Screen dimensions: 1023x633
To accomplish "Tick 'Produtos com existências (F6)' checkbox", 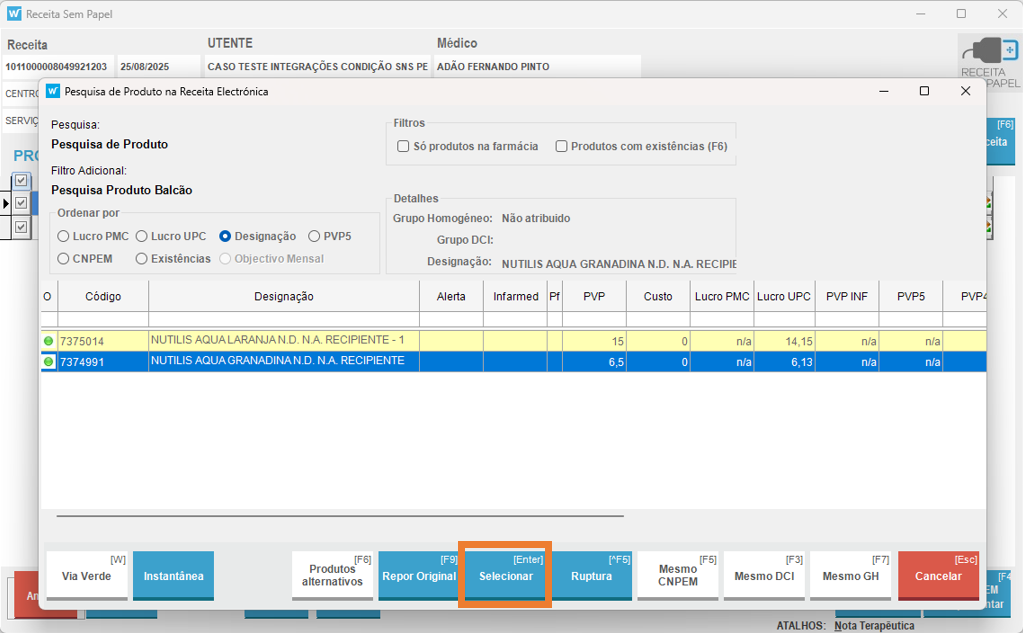I will (561, 146).
